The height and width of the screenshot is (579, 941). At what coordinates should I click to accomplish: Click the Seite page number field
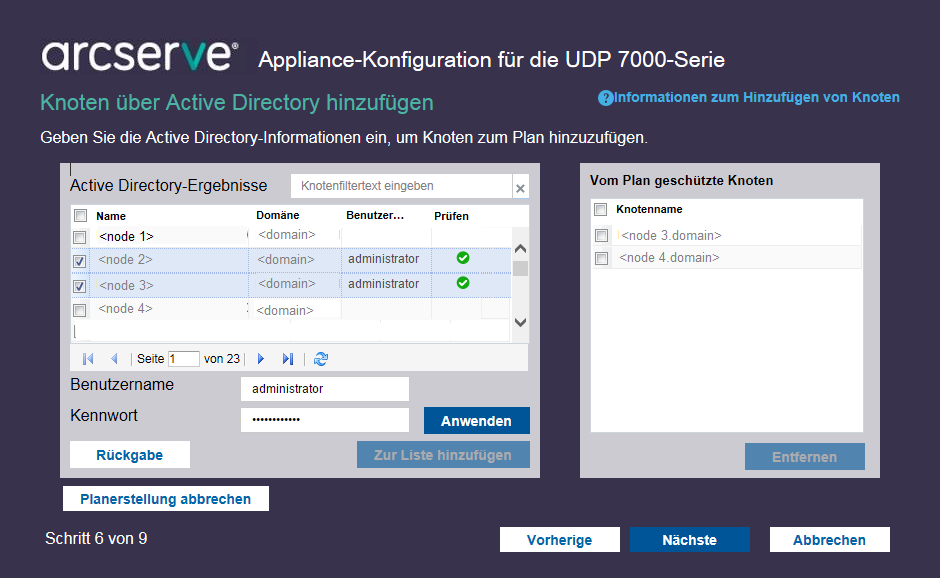[184, 359]
